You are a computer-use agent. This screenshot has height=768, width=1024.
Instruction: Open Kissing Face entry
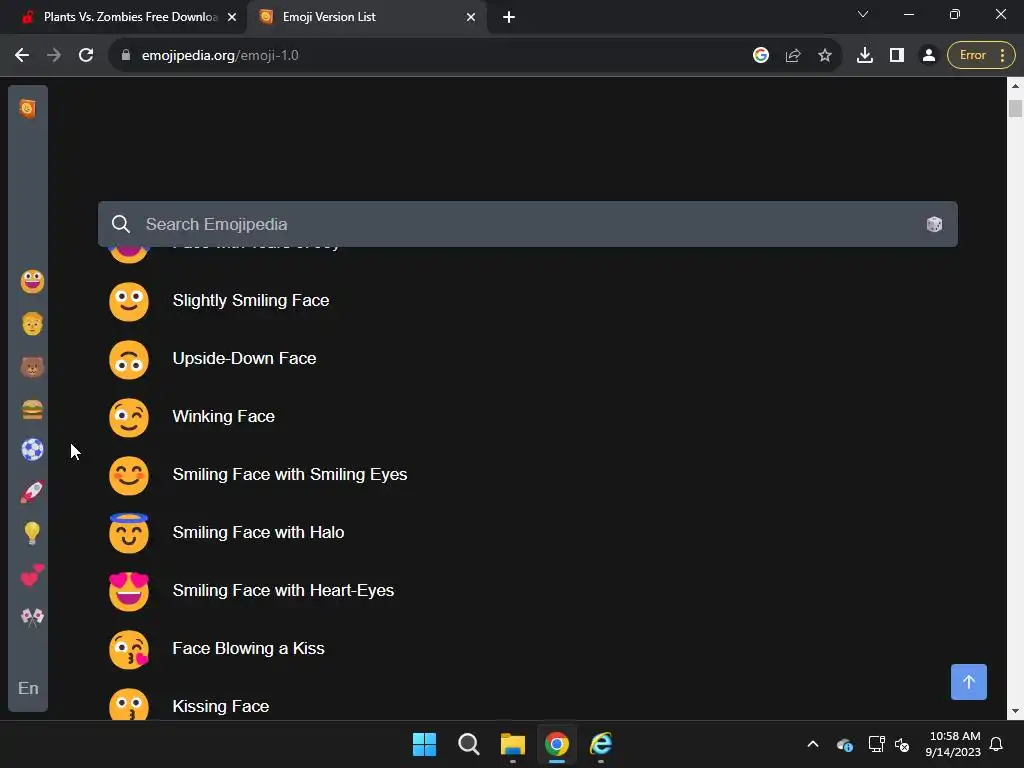221,707
